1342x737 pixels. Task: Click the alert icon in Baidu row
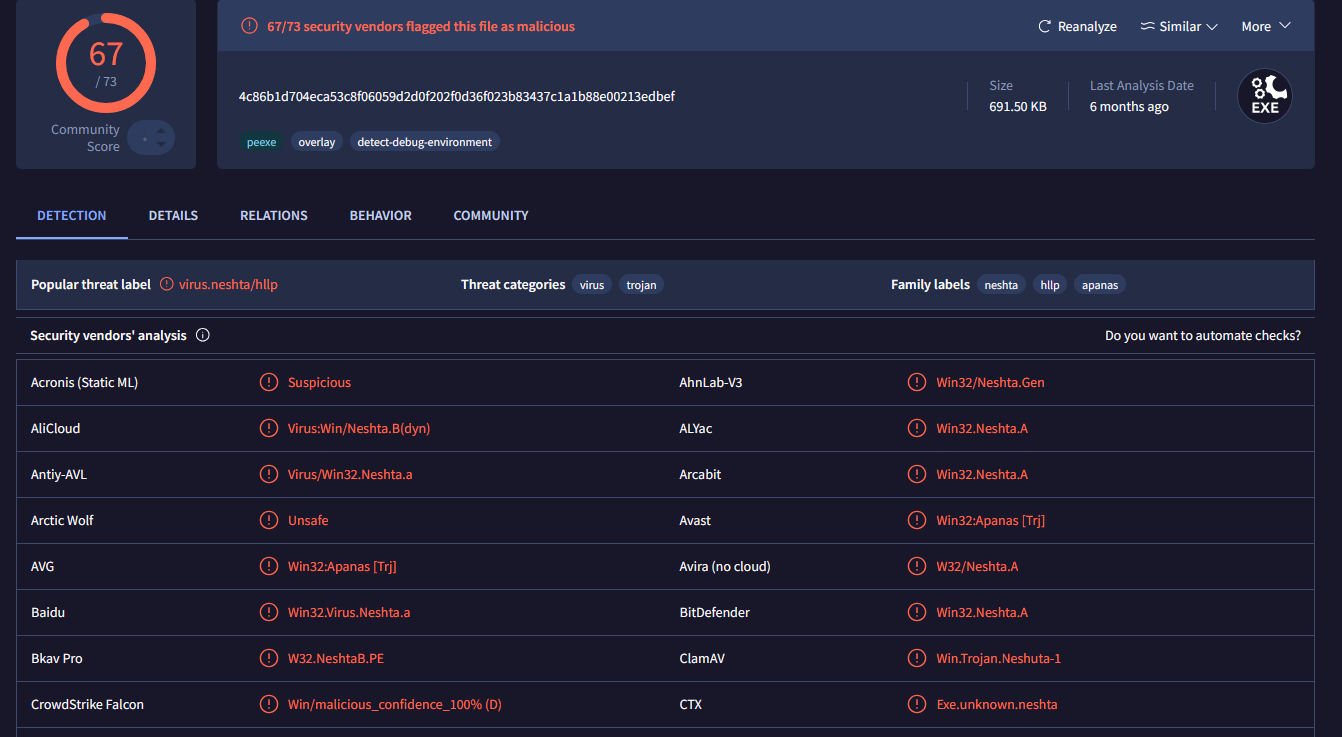coord(269,612)
